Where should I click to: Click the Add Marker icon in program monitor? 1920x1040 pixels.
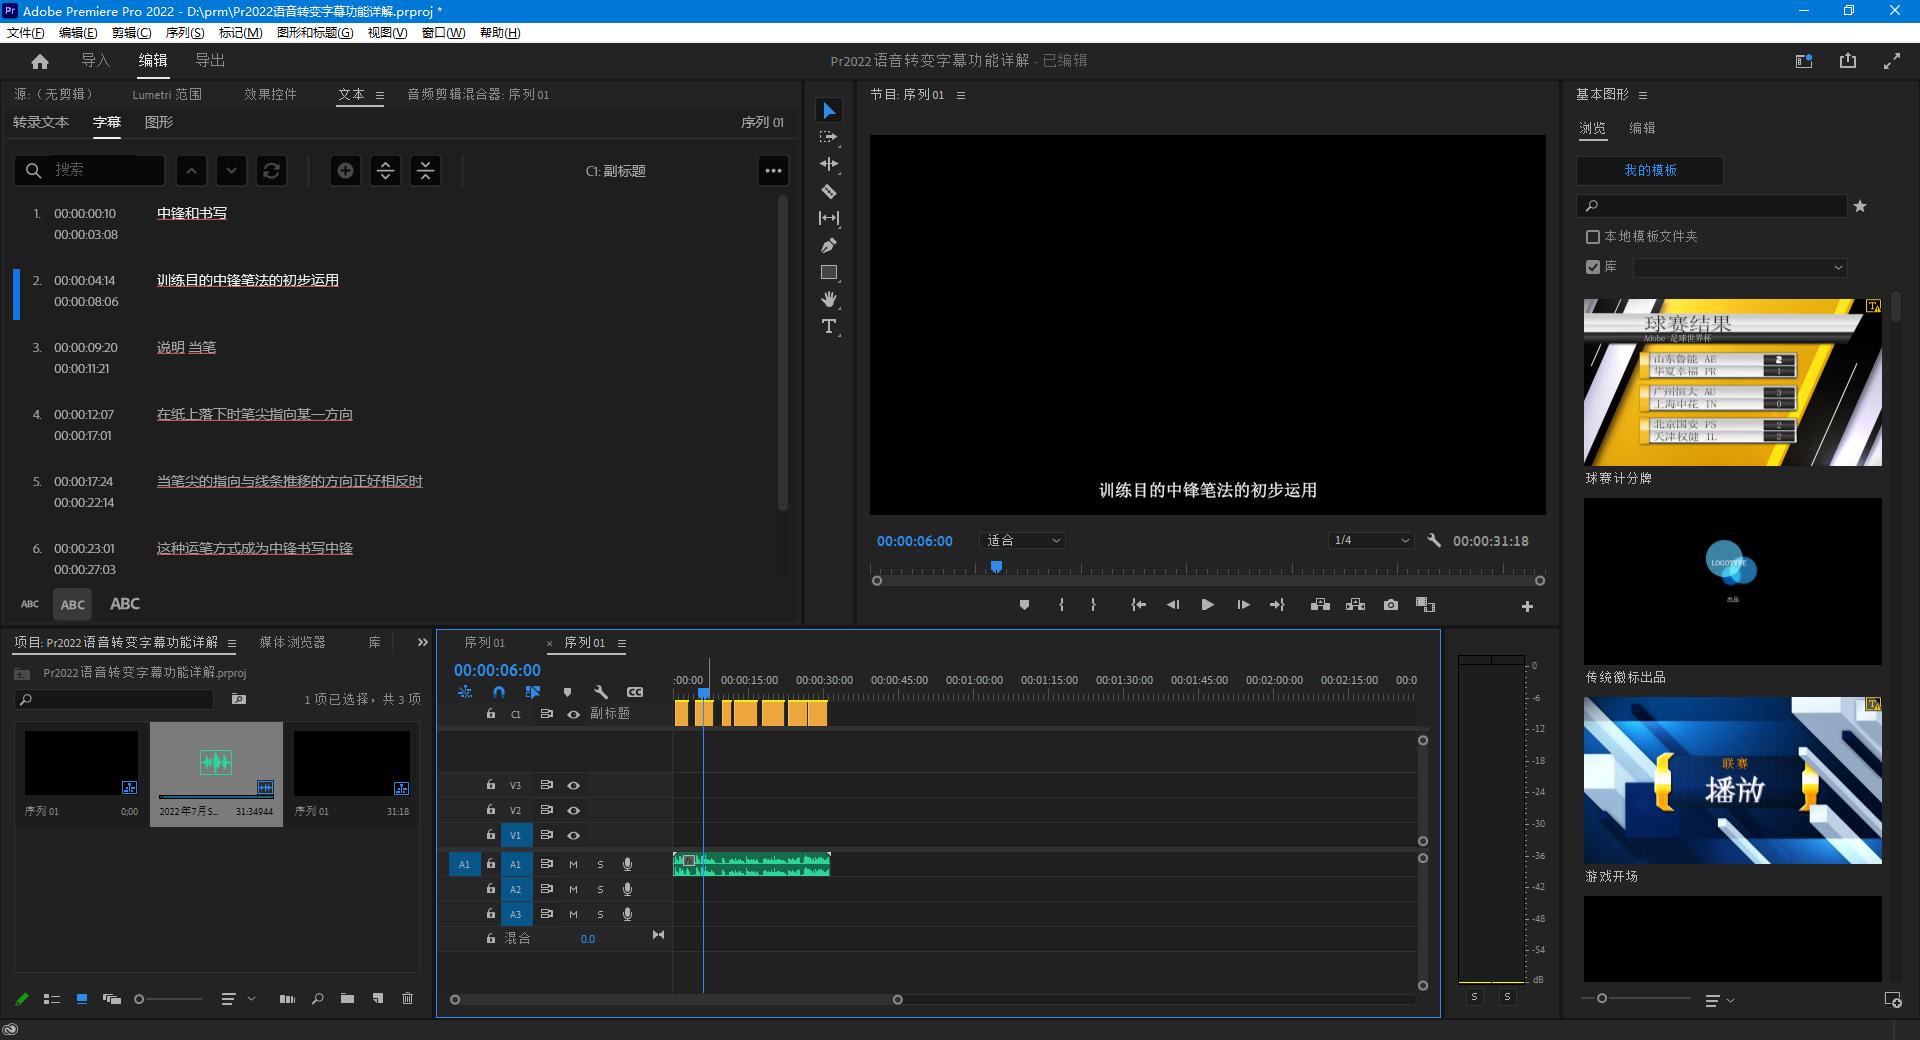[1024, 605]
